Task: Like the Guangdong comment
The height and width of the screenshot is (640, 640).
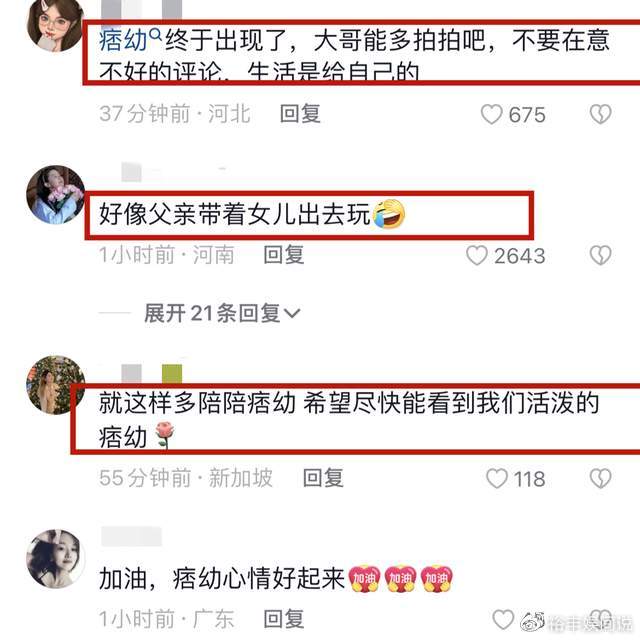Action: tap(503, 620)
